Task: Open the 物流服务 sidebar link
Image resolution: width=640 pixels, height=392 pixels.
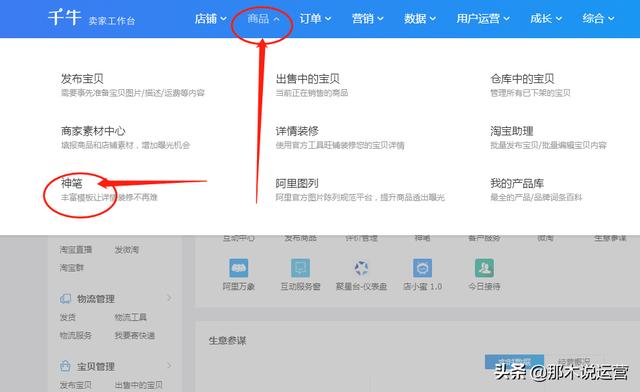Action: tap(76, 335)
